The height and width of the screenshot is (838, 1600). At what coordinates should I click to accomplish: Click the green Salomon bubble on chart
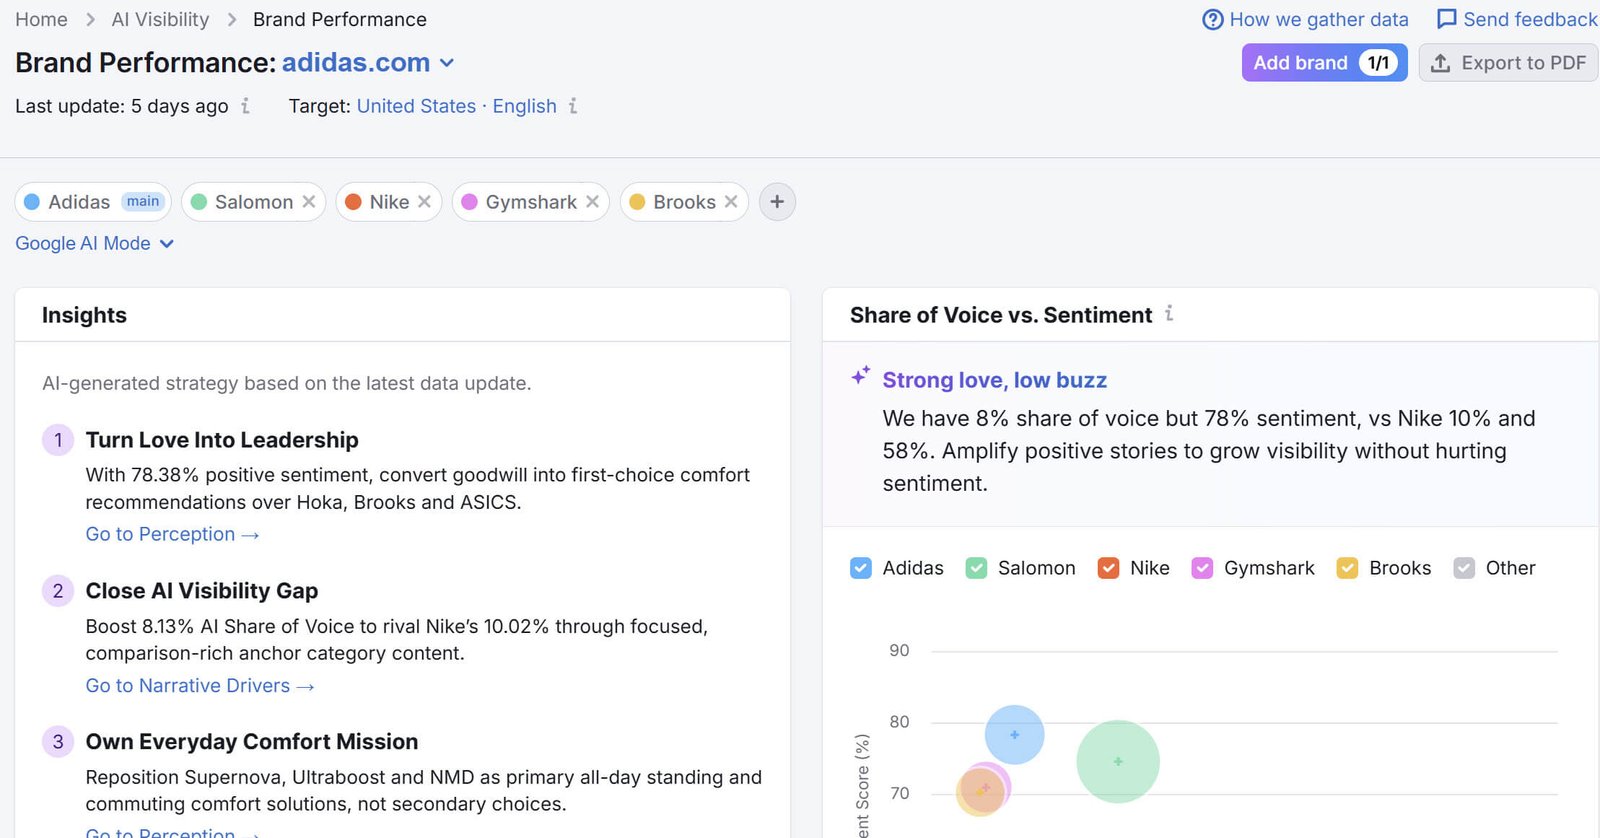tap(1118, 761)
